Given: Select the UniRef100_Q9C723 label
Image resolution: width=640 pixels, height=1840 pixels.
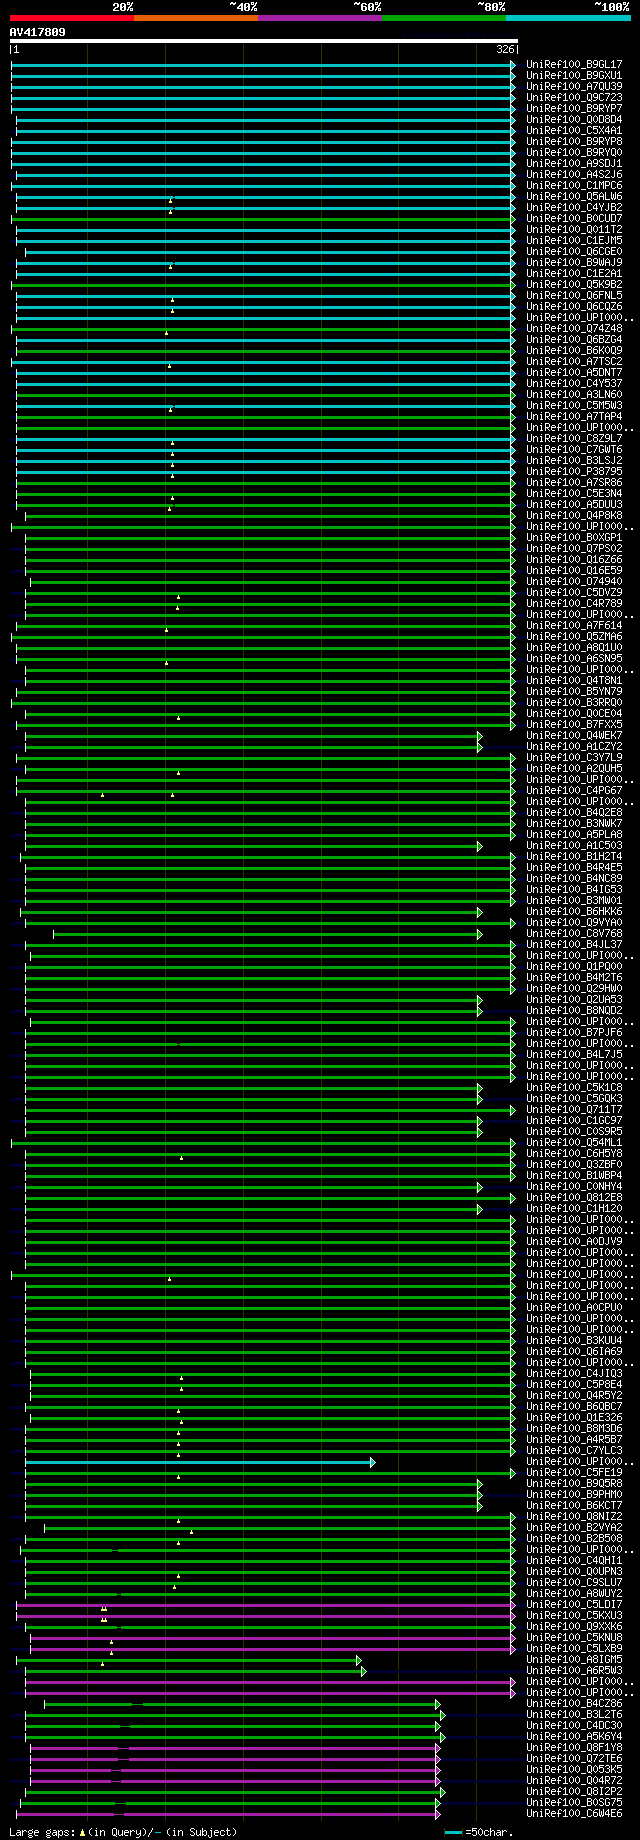Looking at the screenshot, I should tap(574, 97).
